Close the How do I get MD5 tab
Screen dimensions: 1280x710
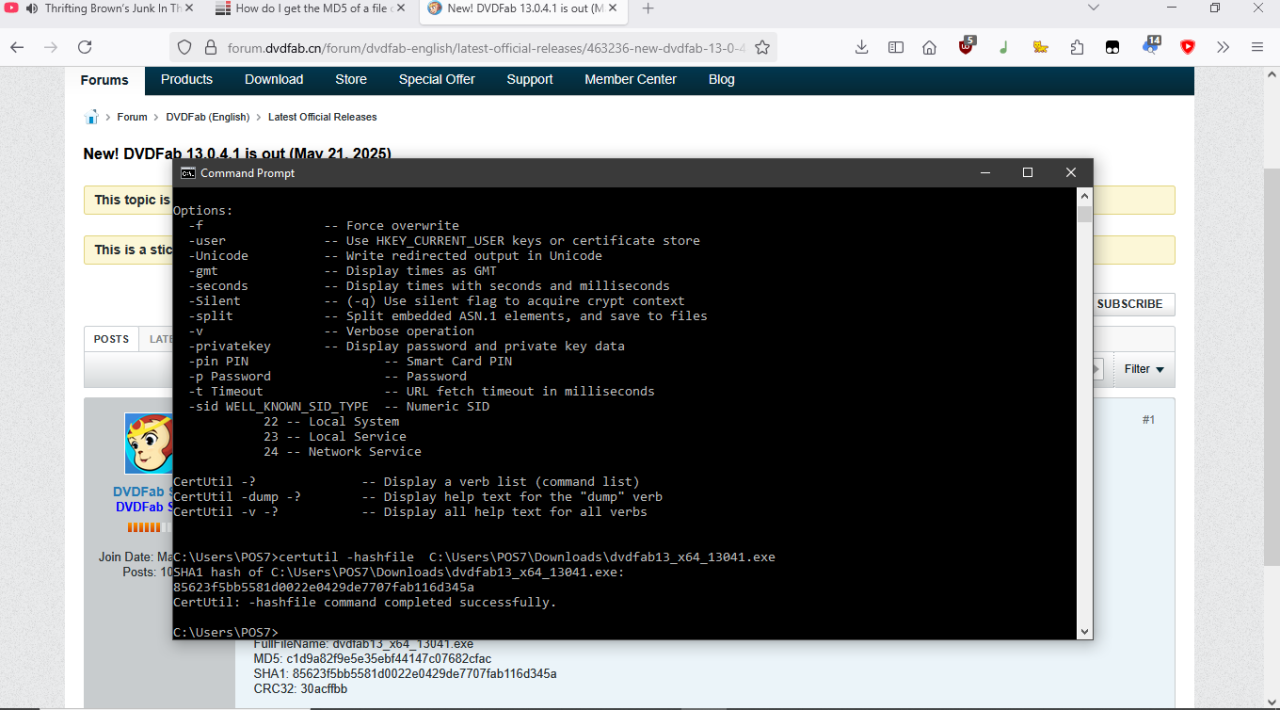coord(399,8)
